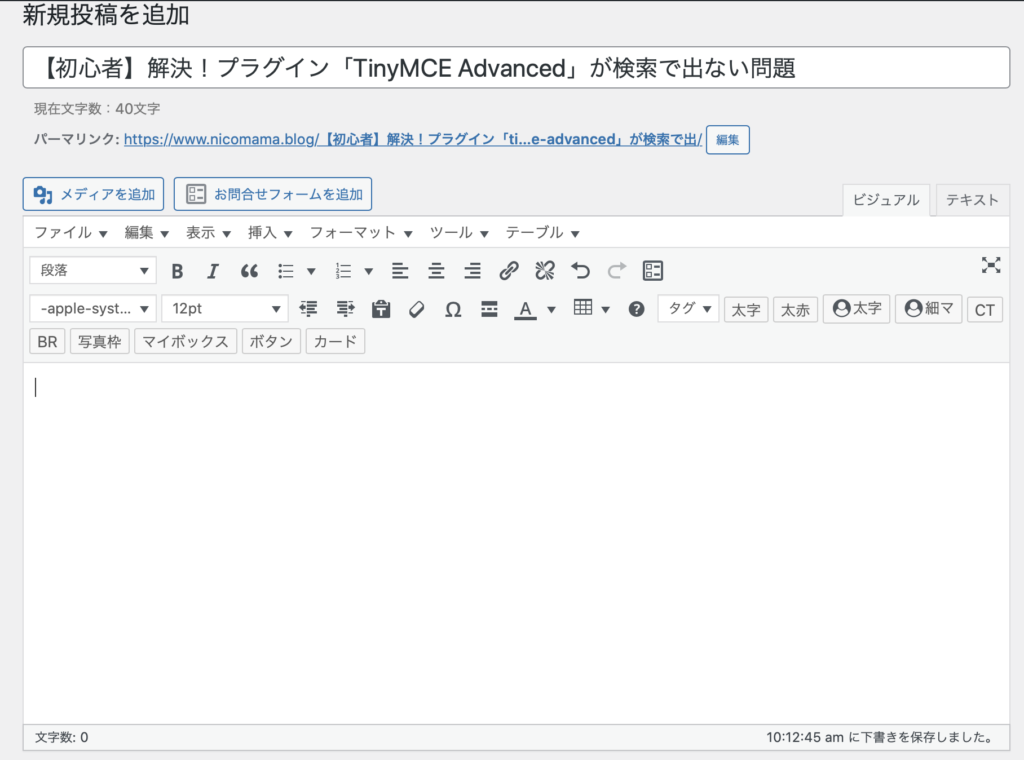Click the 太赤 quicktag button

tap(795, 309)
